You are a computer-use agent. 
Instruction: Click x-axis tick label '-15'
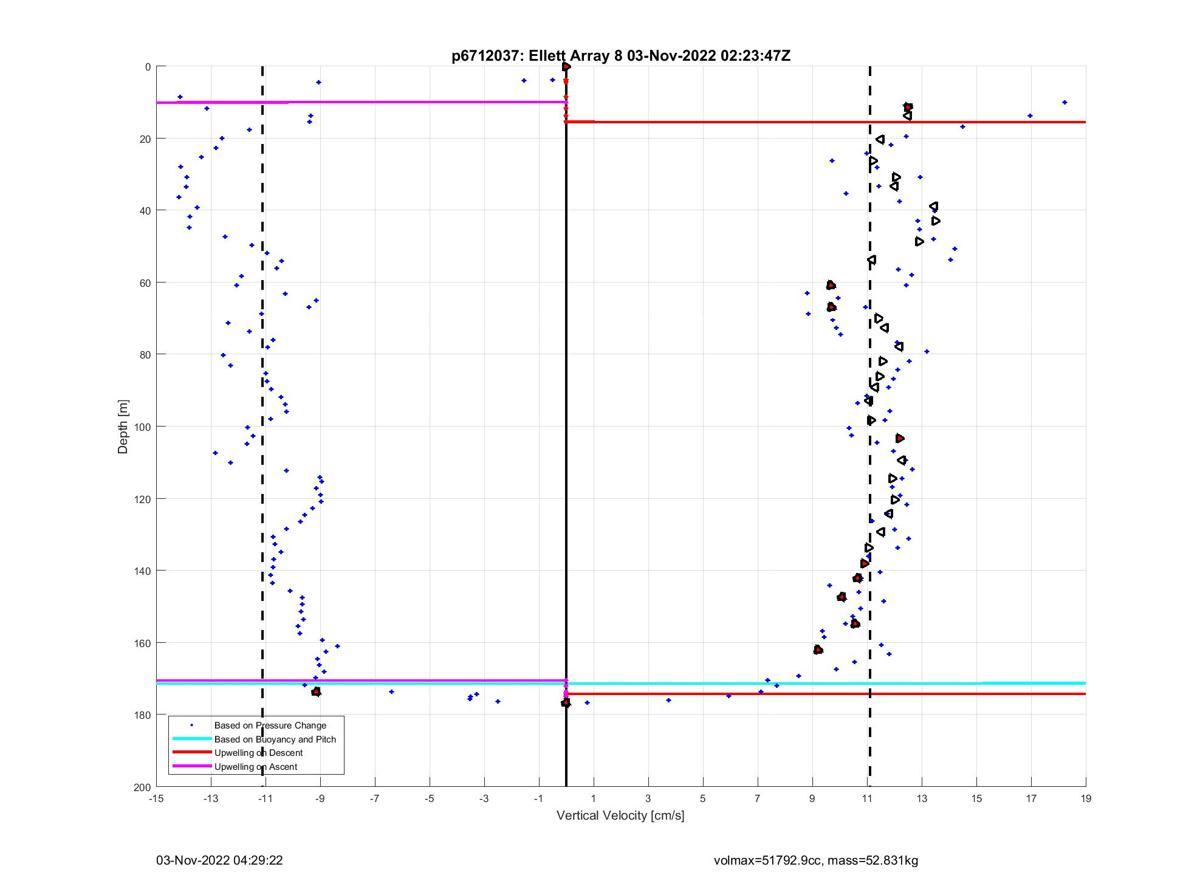(156, 798)
